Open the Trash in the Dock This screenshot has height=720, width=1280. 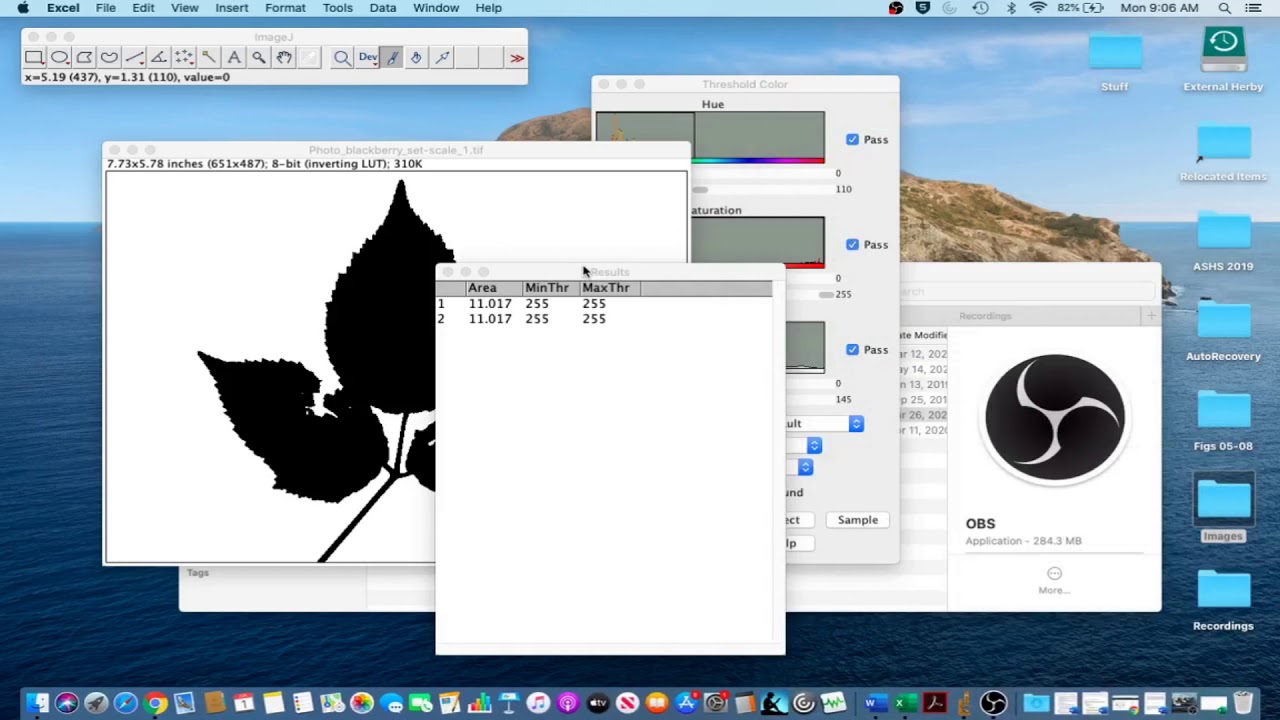tap(1243, 703)
